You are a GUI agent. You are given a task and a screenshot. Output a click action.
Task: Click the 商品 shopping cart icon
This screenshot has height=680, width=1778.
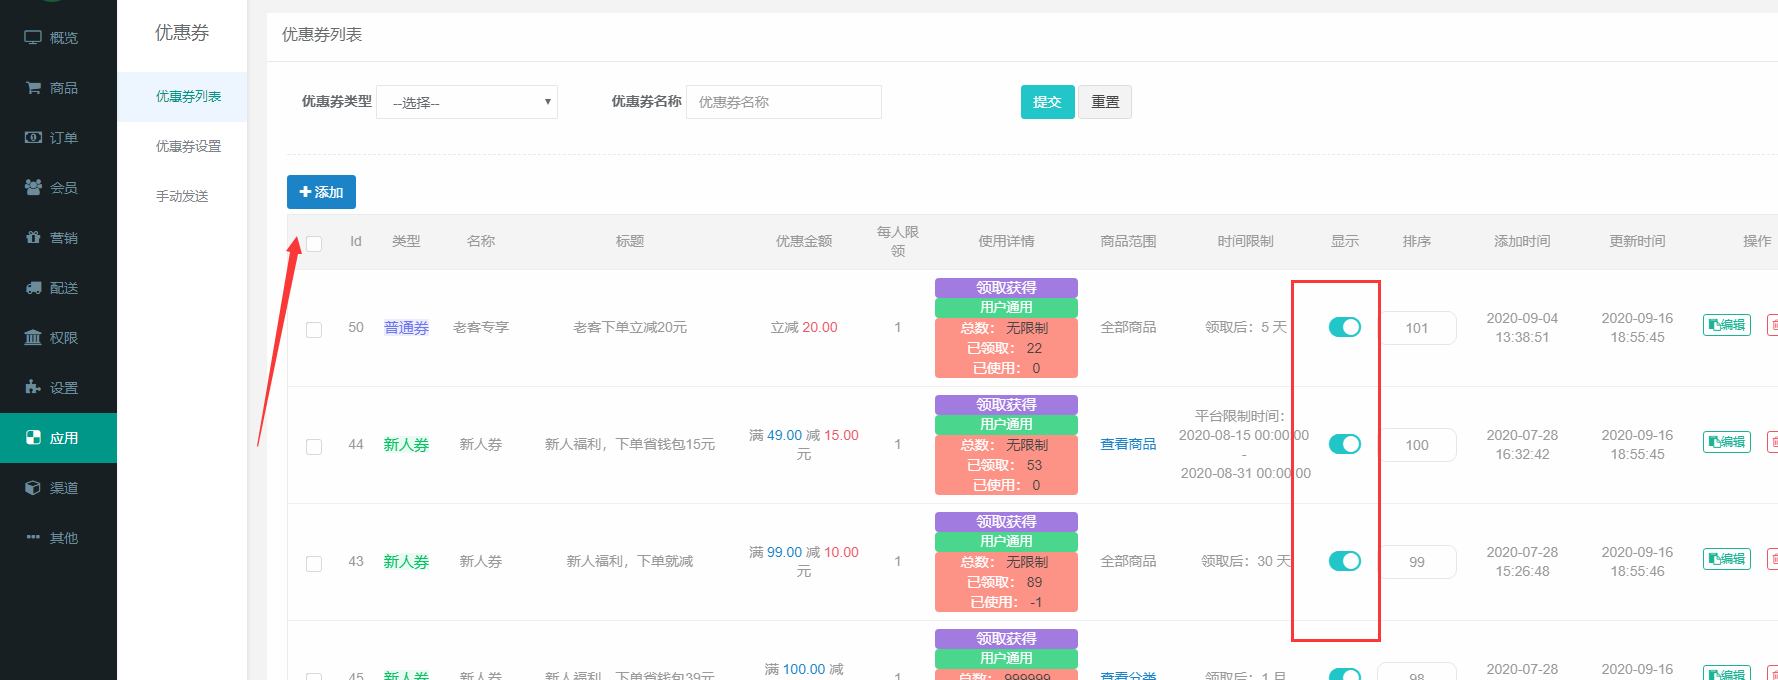33,88
